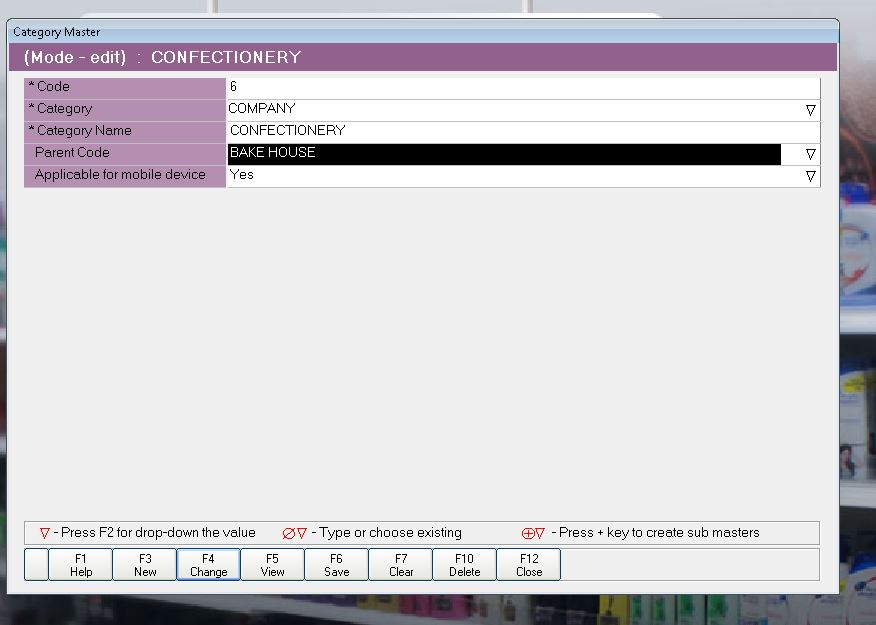The width and height of the screenshot is (876, 625).
Task: Click the Press + key to create sub masters text
Action: click(x=655, y=533)
